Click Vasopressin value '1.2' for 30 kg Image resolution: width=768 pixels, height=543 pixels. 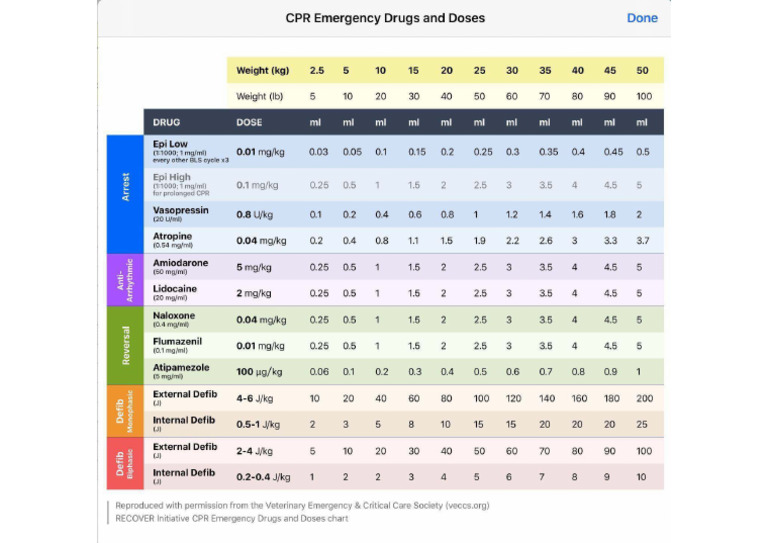tap(512, 214)
